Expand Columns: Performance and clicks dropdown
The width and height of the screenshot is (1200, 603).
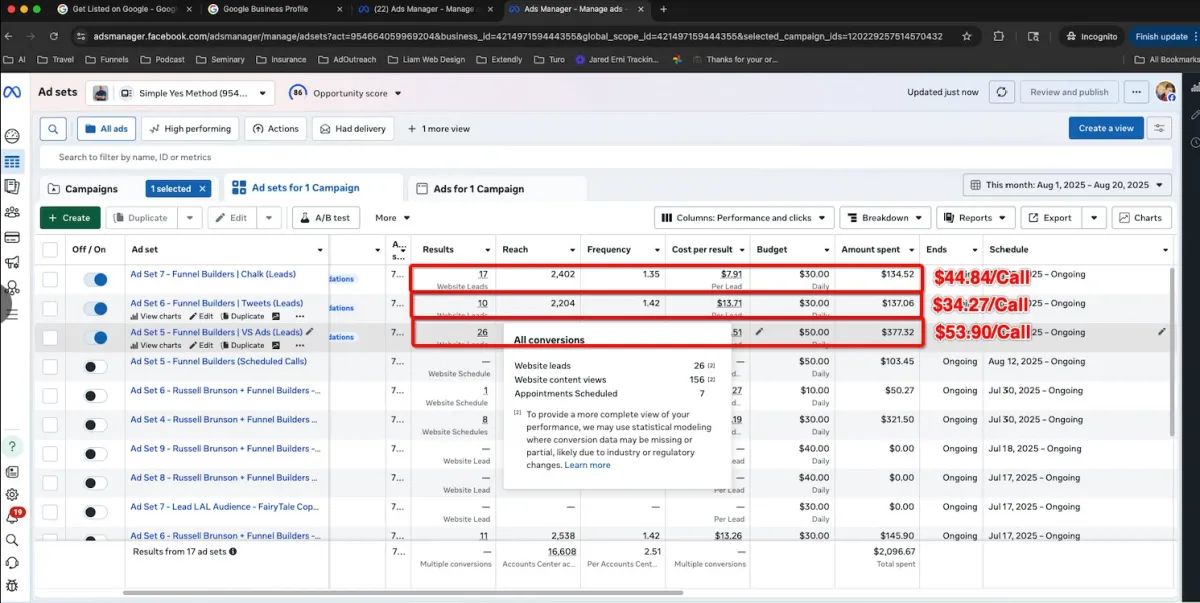click(744, 218)
